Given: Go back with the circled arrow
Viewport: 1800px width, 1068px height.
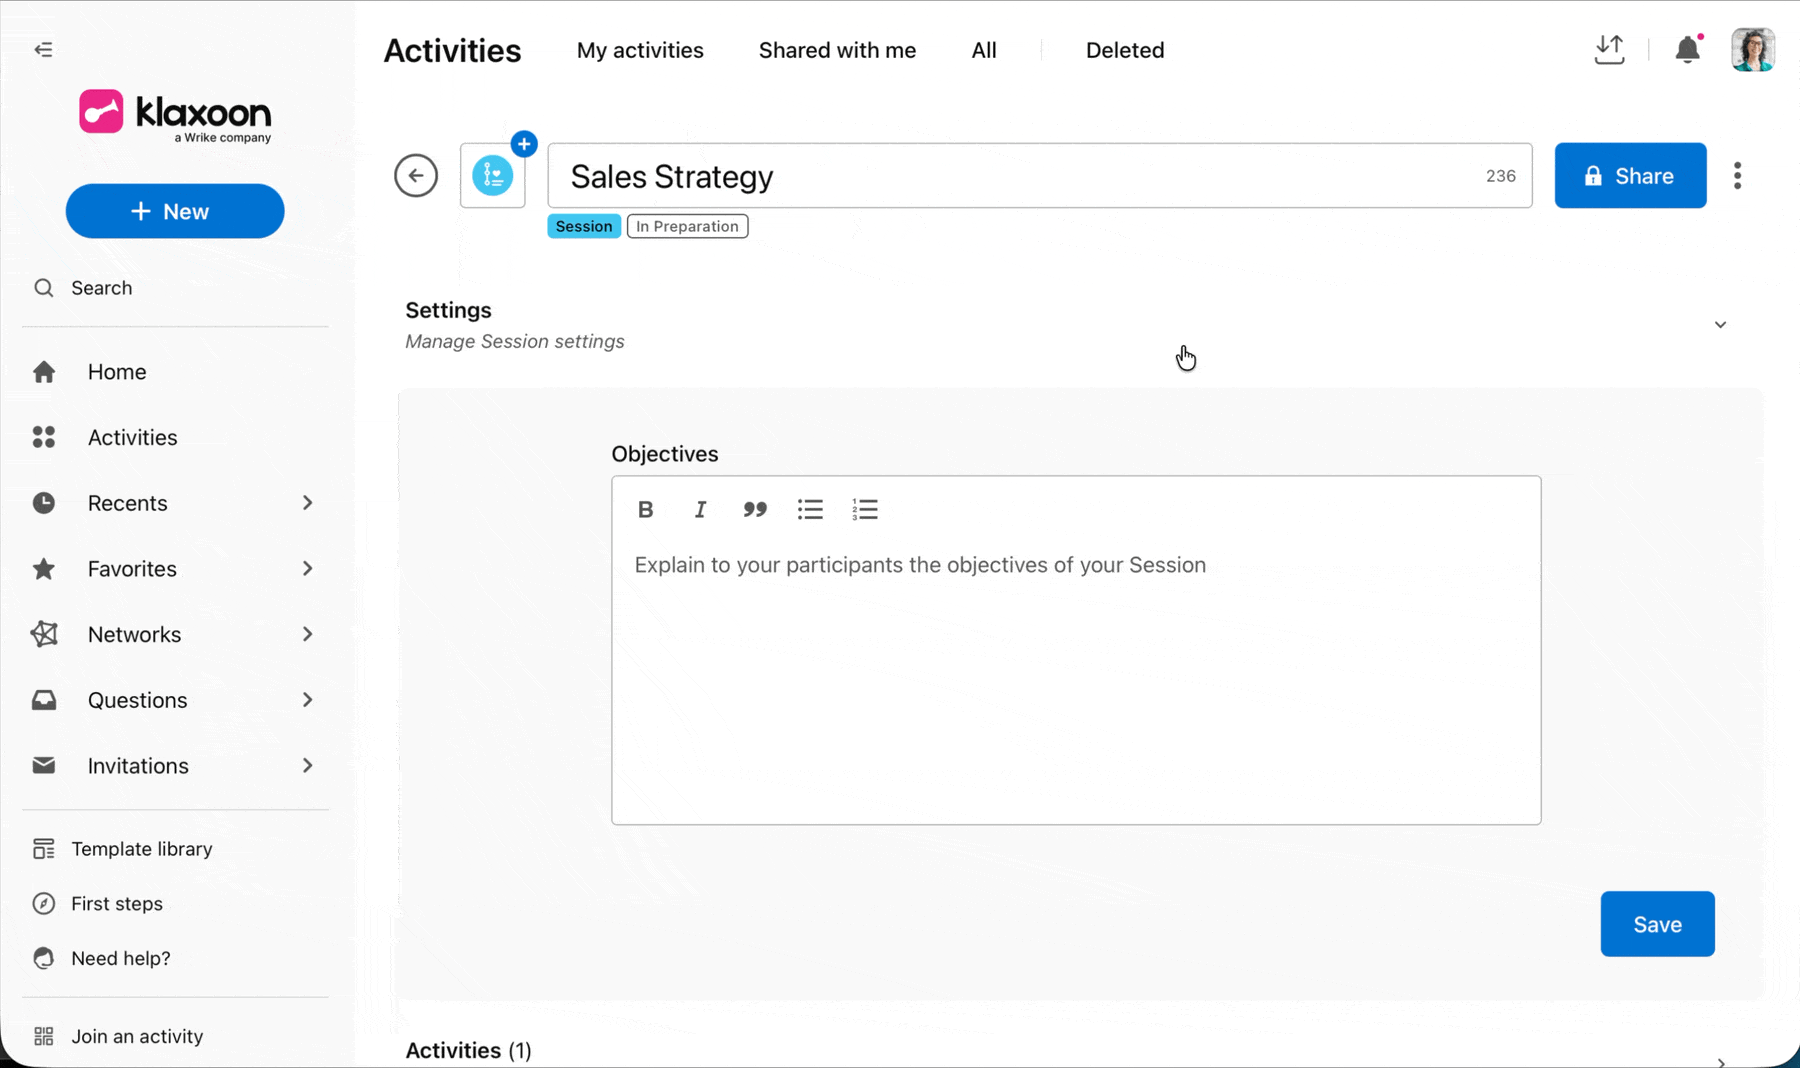Looking at the screenshot, I should pyautogui.click(x=416, y=176).
